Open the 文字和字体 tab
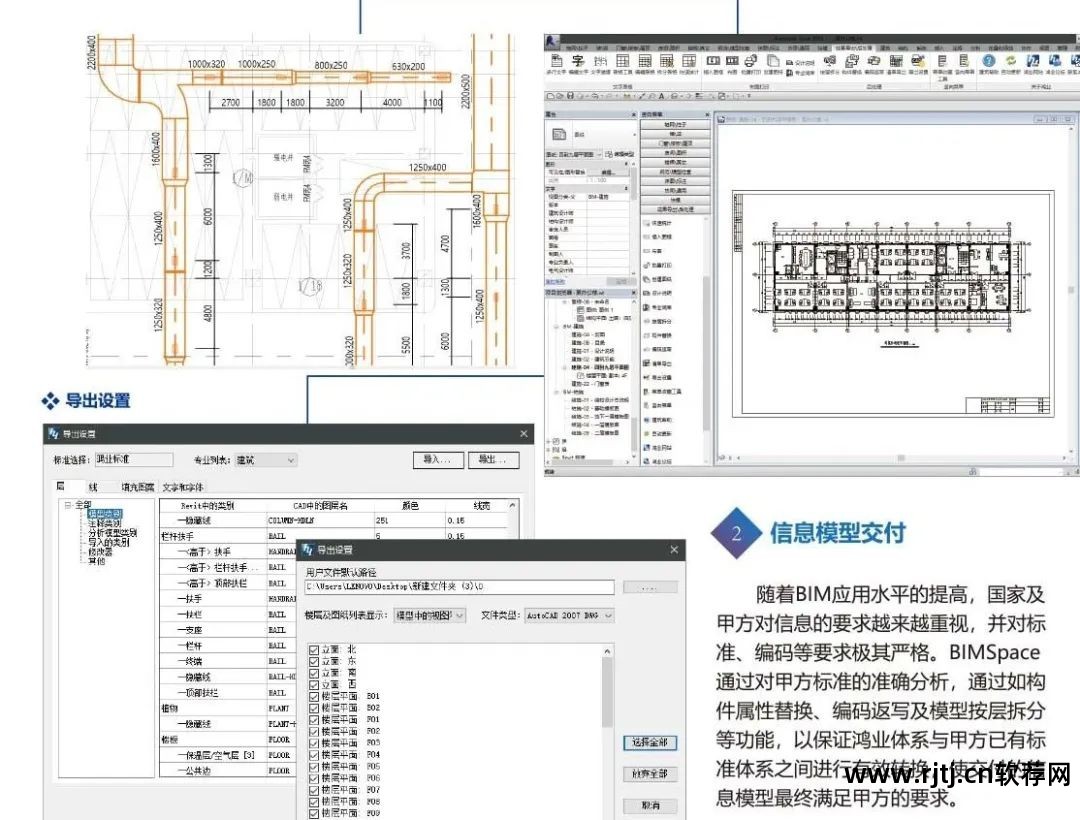The width and height of the screenshot is (1080, 820). [183, 487]
